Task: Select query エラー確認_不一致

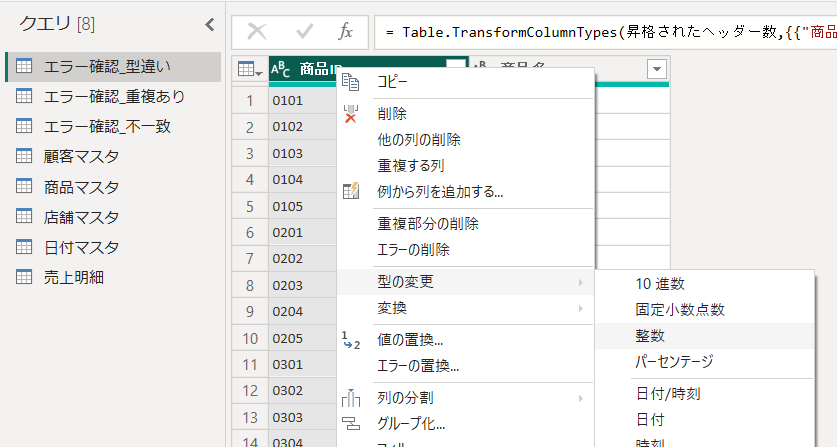Action: click(113, 127)
